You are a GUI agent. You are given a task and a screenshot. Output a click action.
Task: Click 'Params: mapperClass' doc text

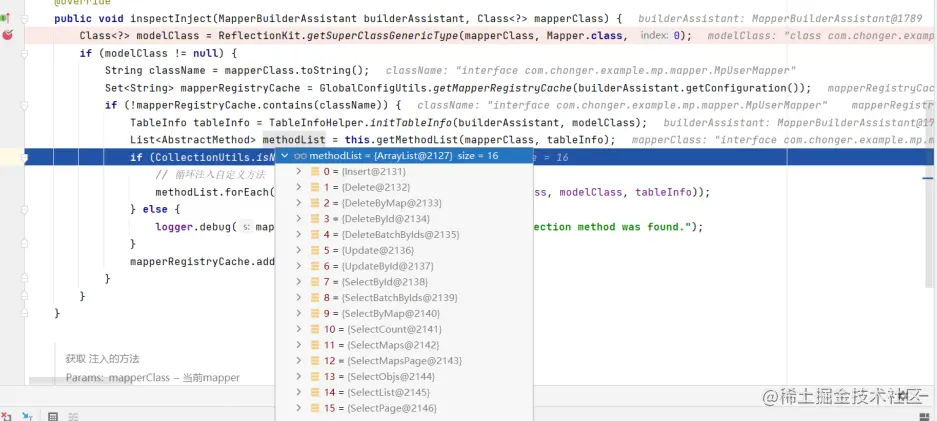[118, 378]
